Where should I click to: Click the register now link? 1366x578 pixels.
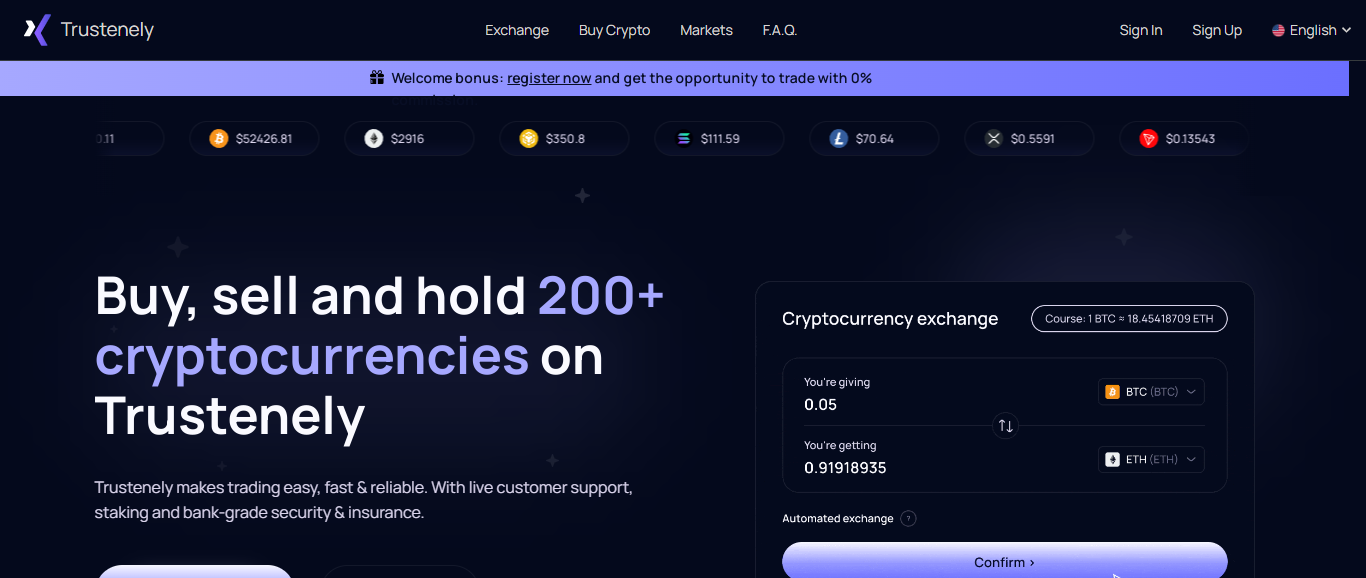tap(549, 78)
